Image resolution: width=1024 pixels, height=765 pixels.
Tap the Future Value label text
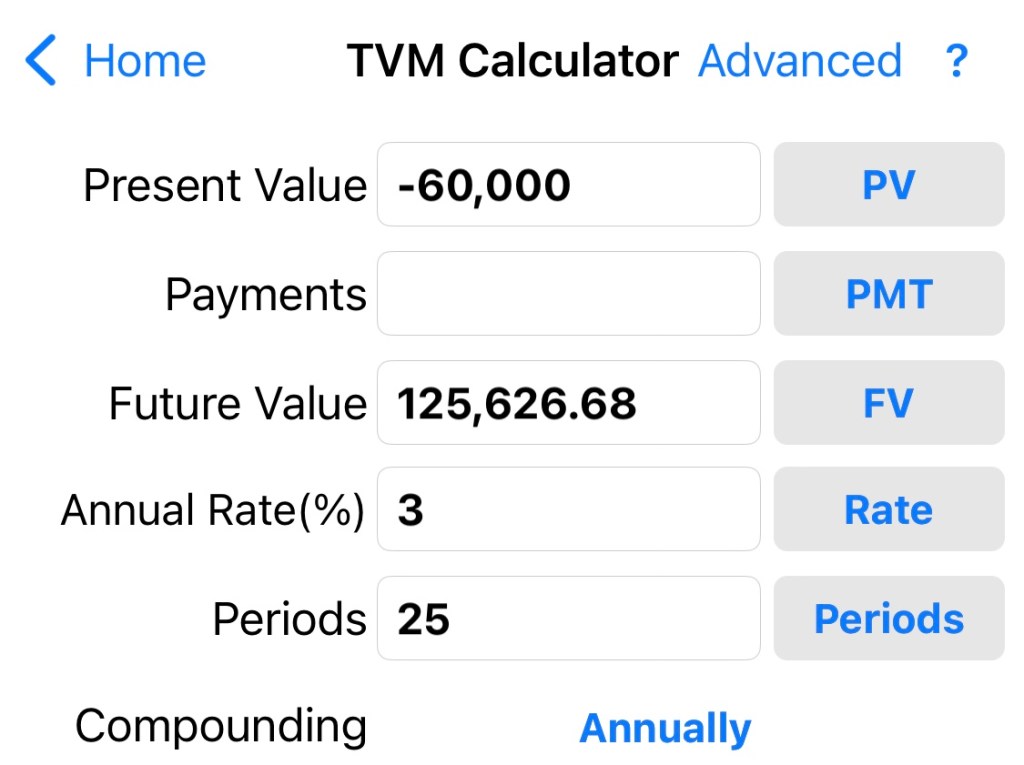[238, 404]
